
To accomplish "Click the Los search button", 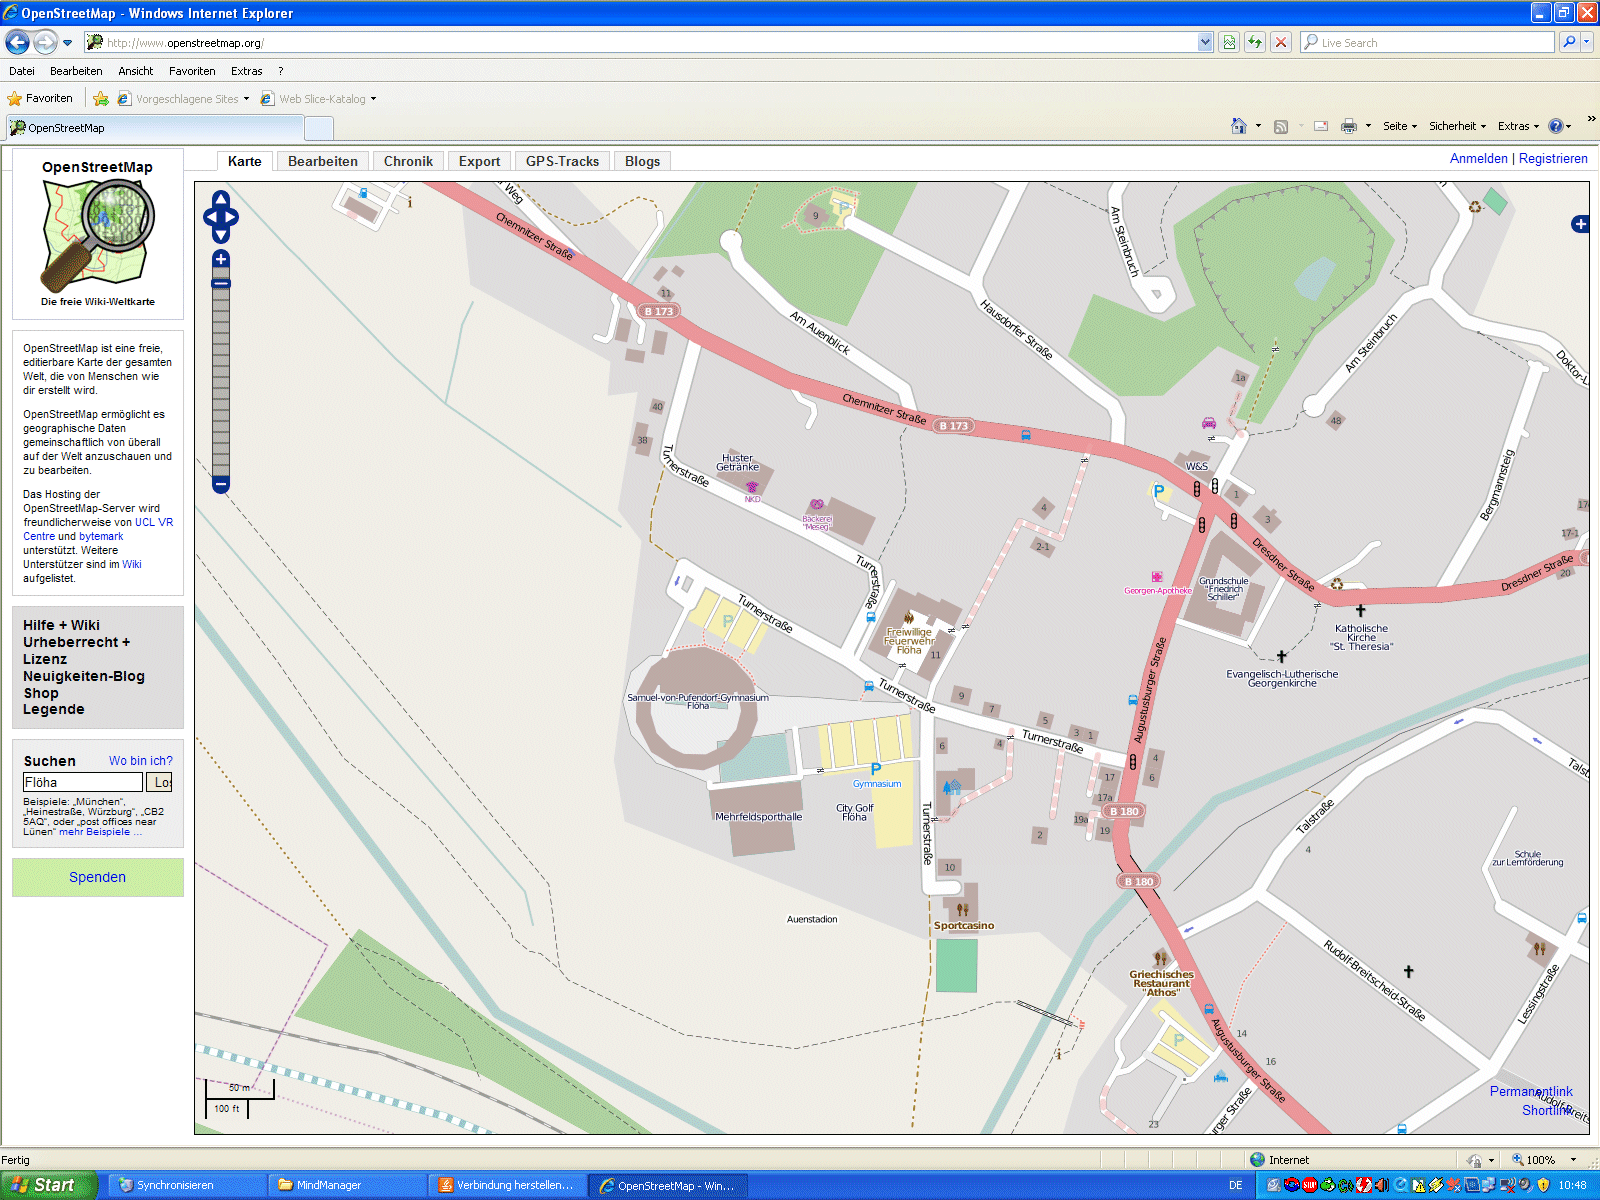I will pyautogui.click(x=160, y=782).
